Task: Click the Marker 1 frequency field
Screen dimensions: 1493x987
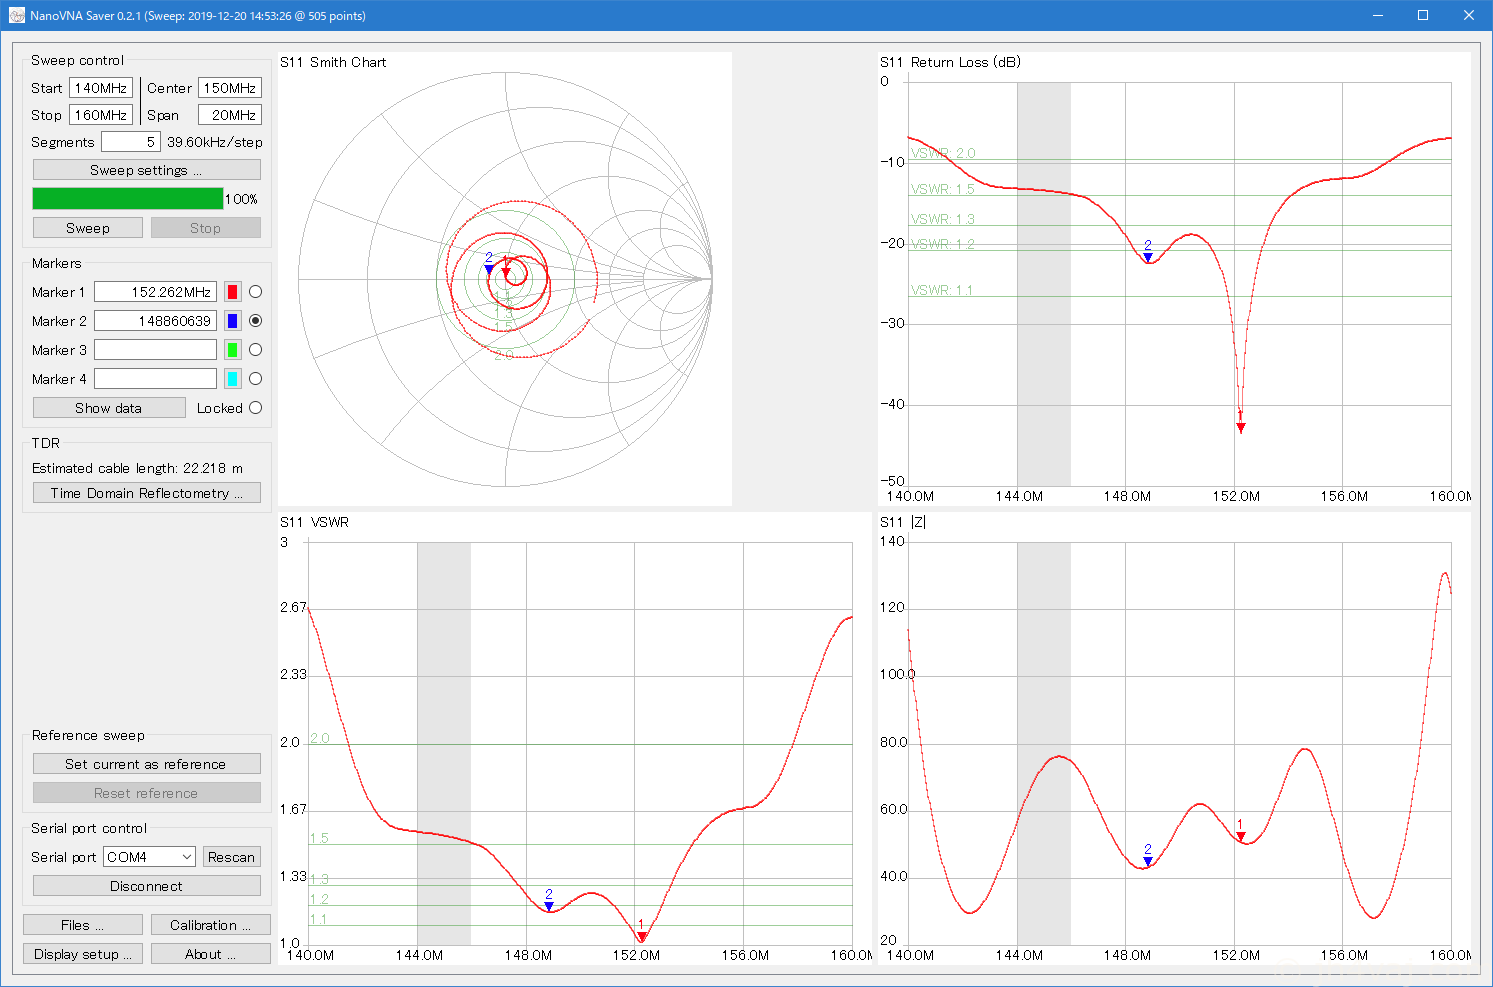Action: point(155,292)
